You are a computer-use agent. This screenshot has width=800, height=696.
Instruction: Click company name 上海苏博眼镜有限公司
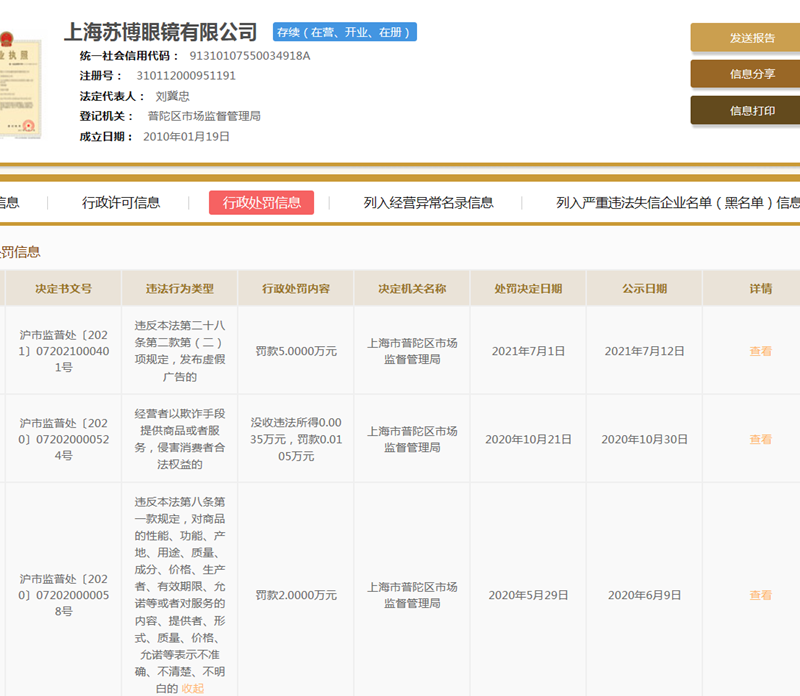pos(160,32)
